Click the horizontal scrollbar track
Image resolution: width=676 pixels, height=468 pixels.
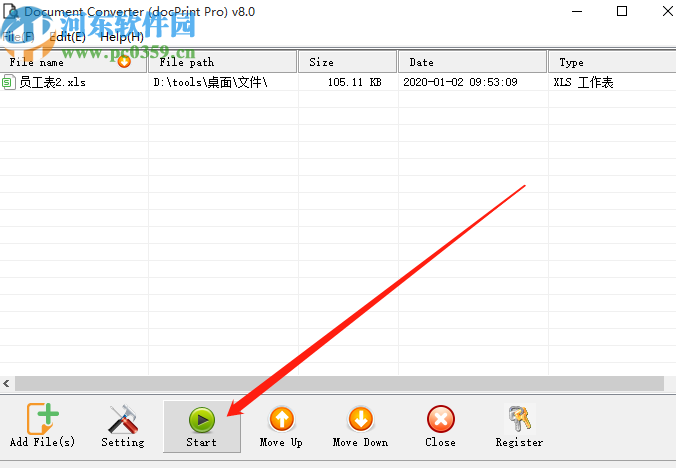(x=340, y=383)
